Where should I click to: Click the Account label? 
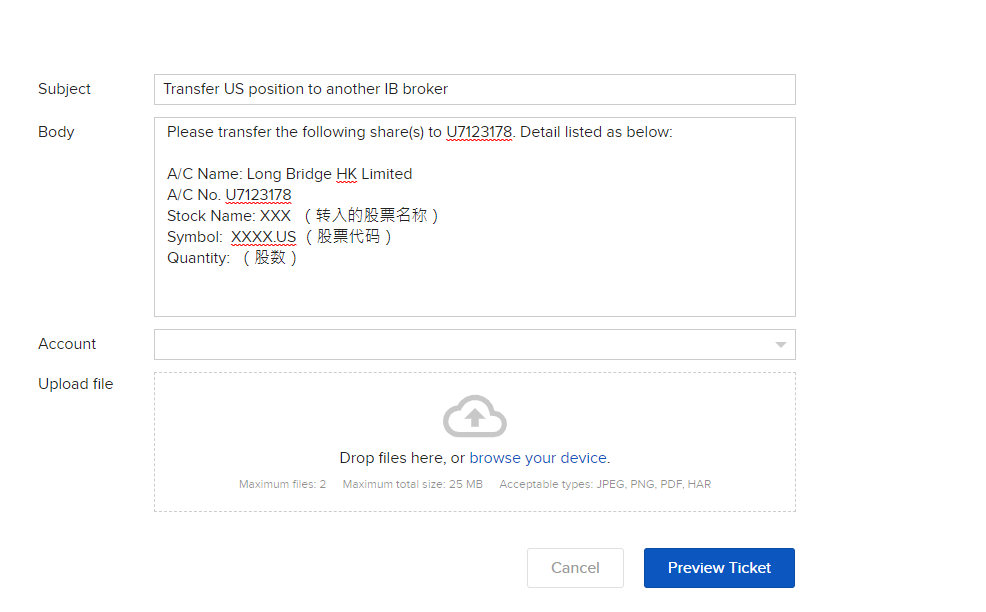(x=67, y=344)
